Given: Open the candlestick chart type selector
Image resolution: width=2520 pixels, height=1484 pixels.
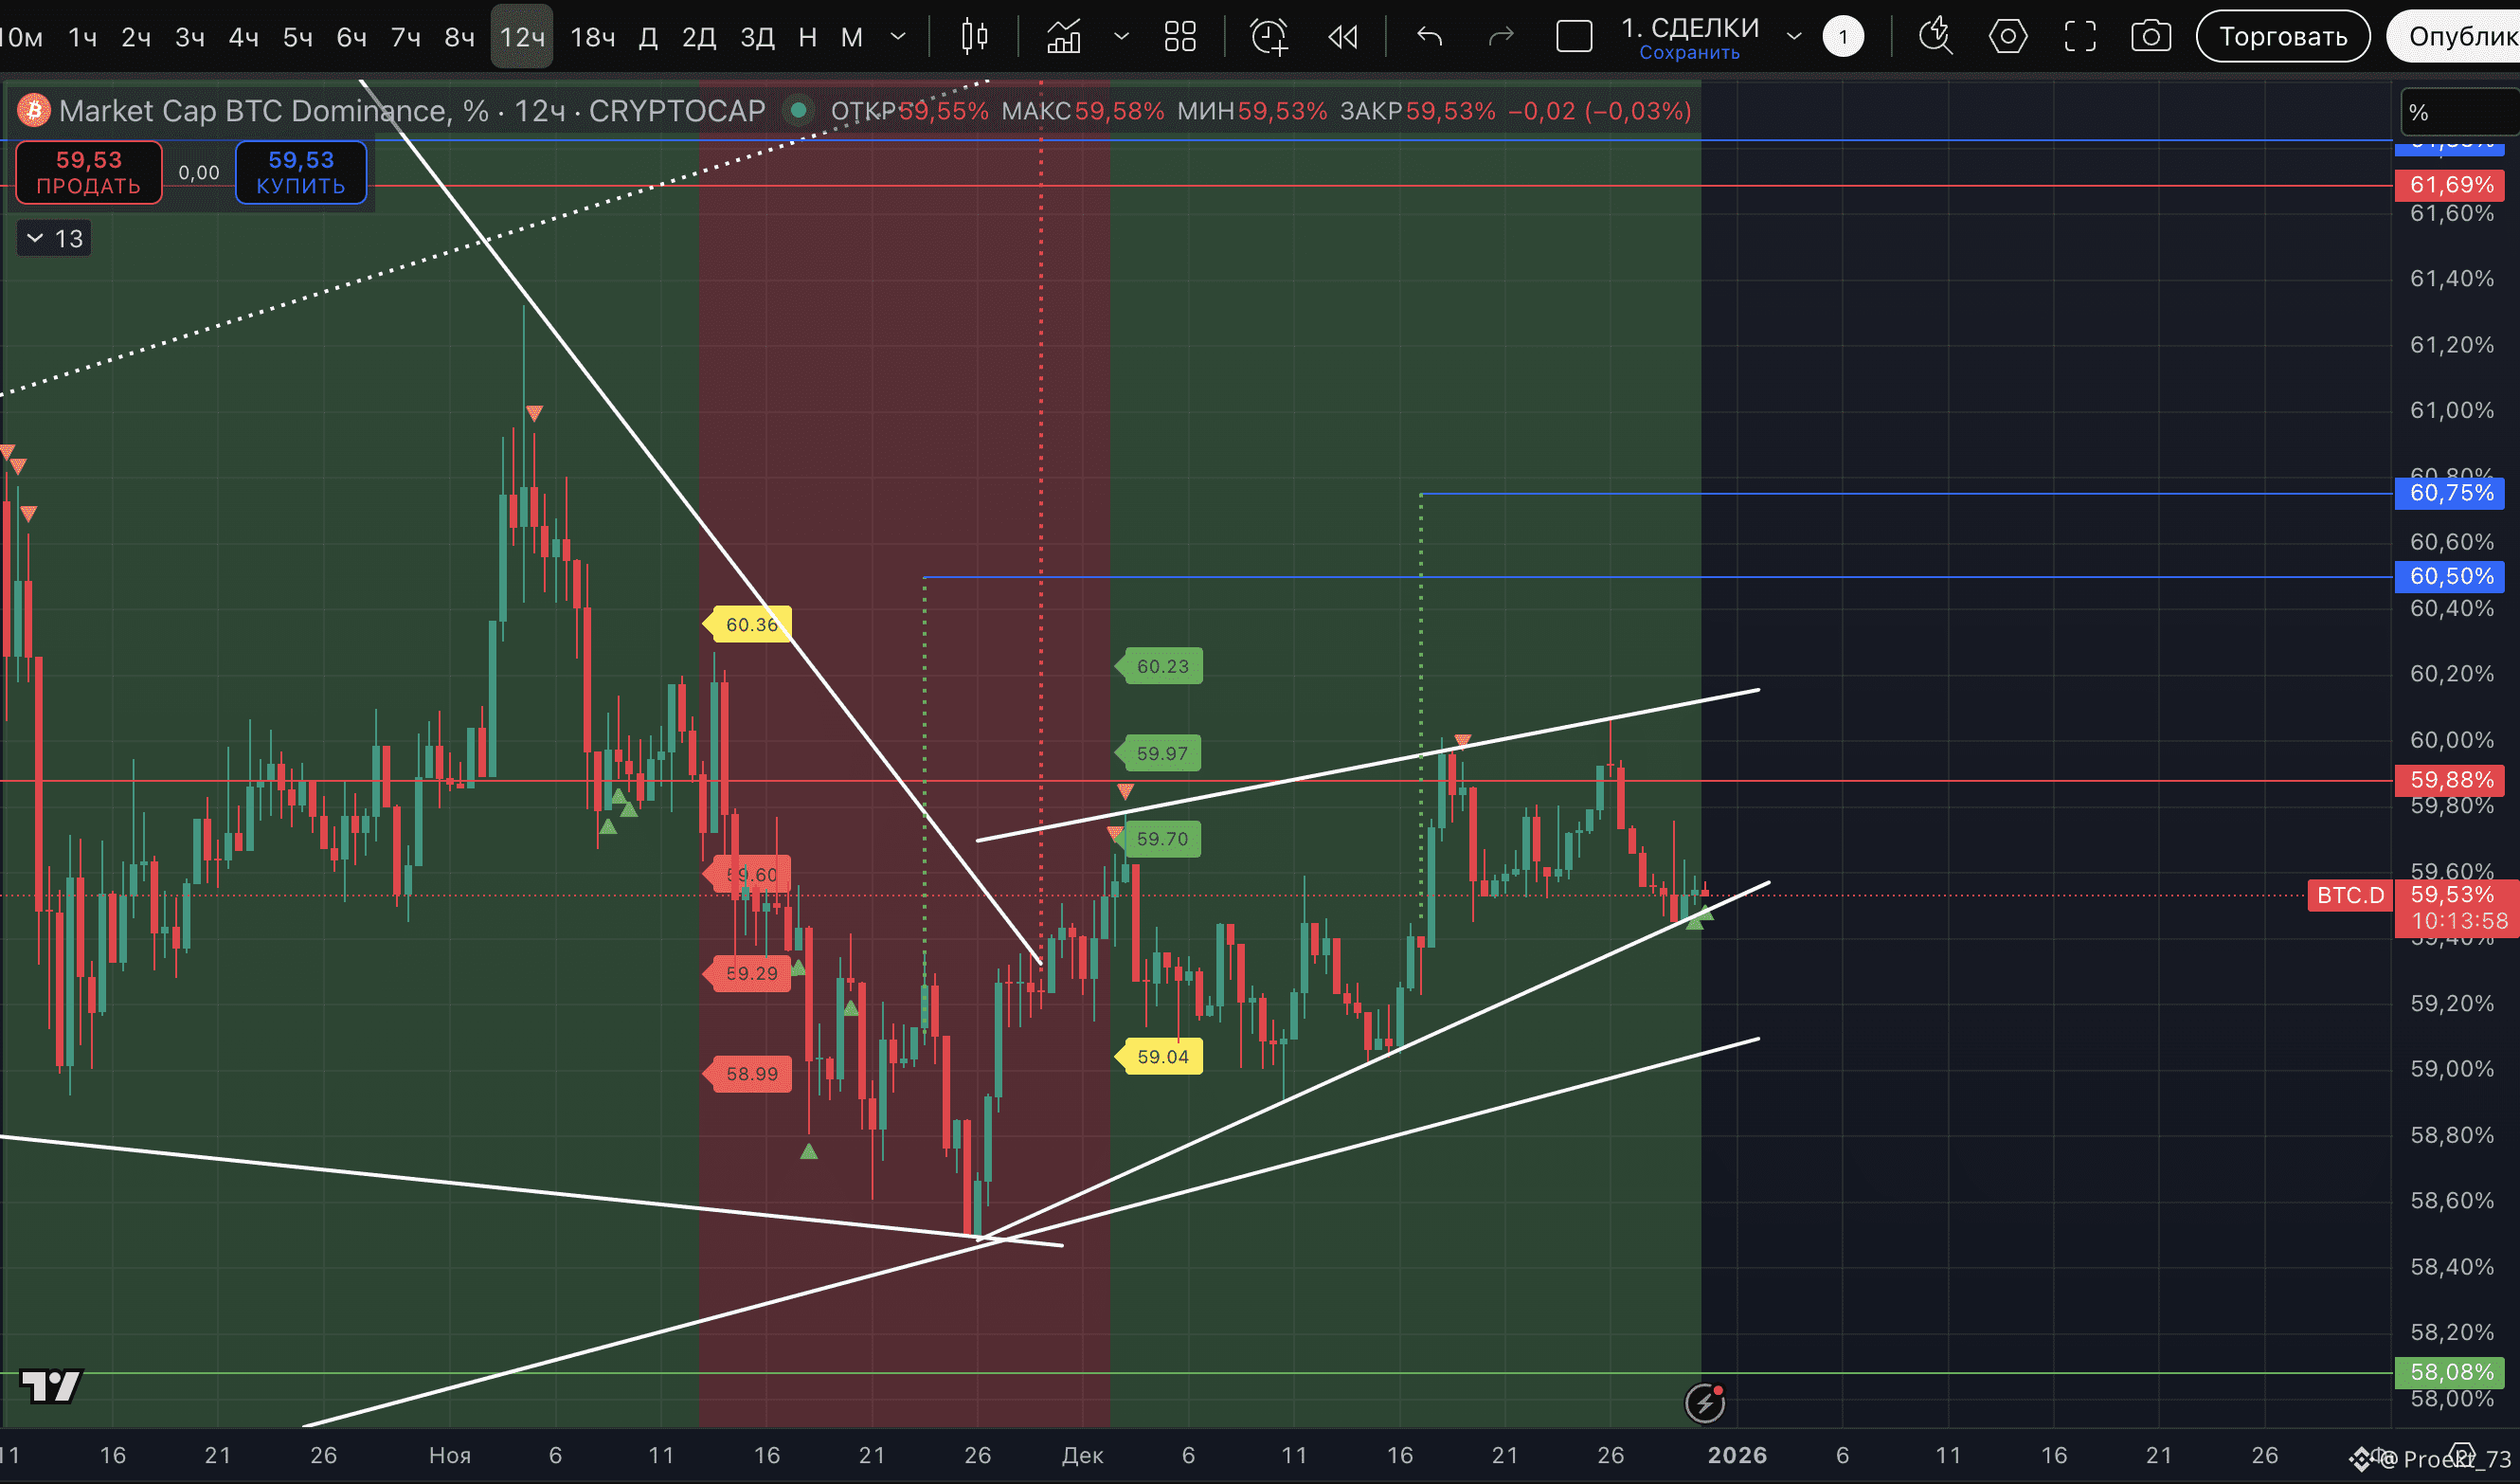Looking at the screenshot, I should click(x=973, y=37).
